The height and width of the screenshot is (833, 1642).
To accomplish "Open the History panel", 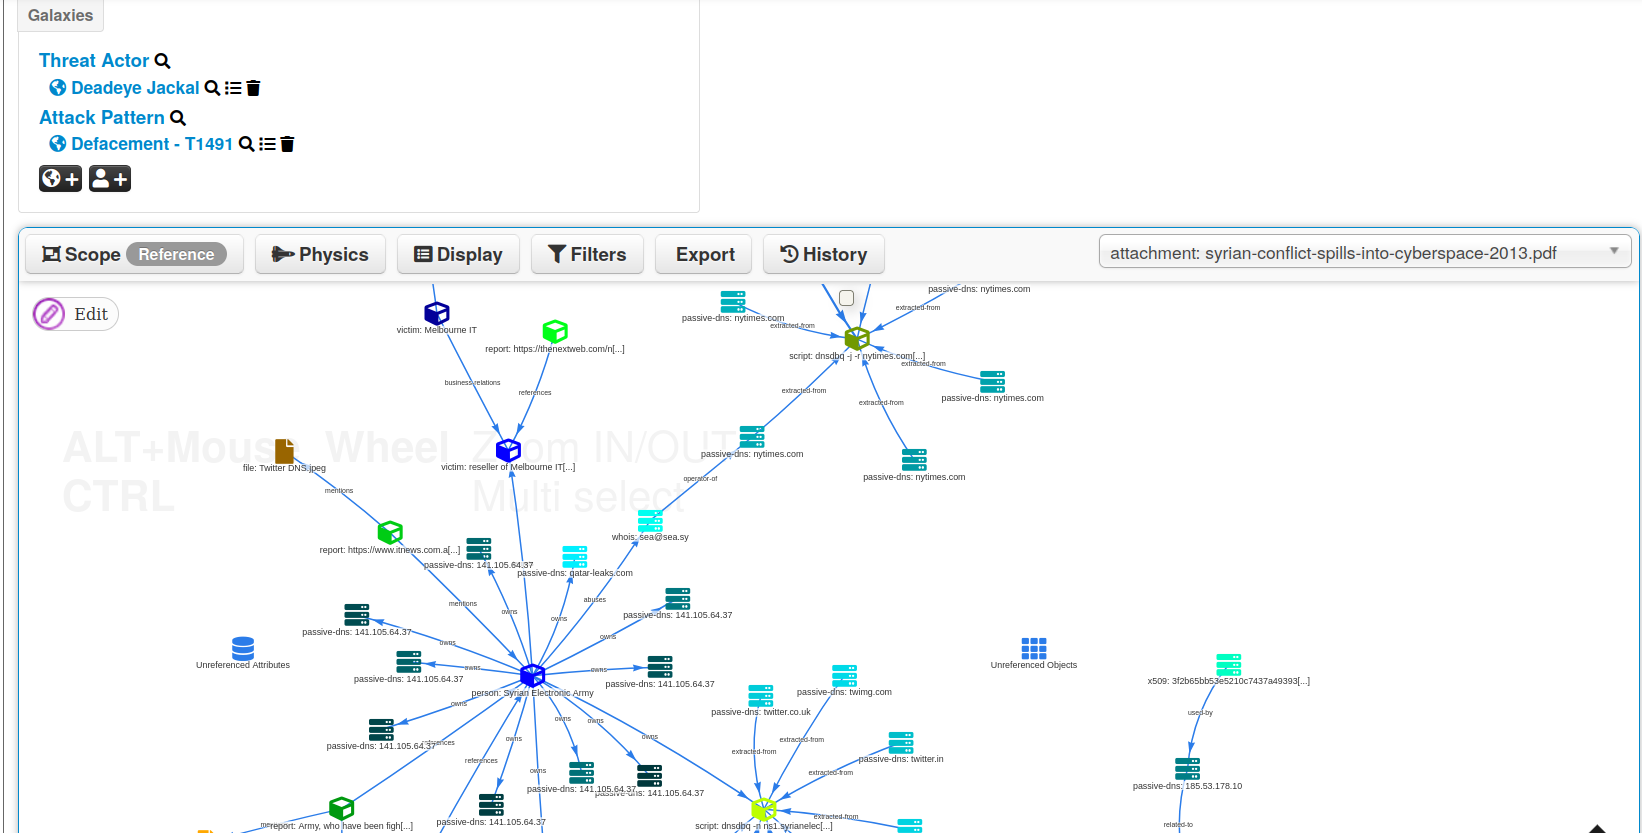I will point(823,255).
